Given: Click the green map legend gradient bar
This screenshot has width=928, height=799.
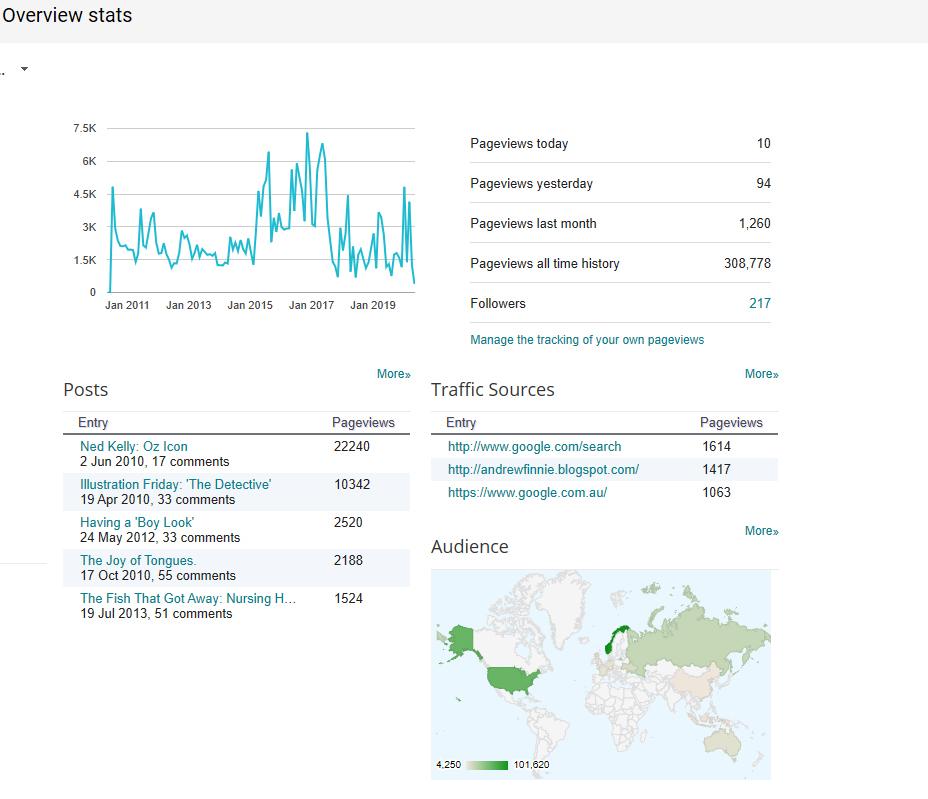Looking at the screenshot, I should [x=485, y=765].
